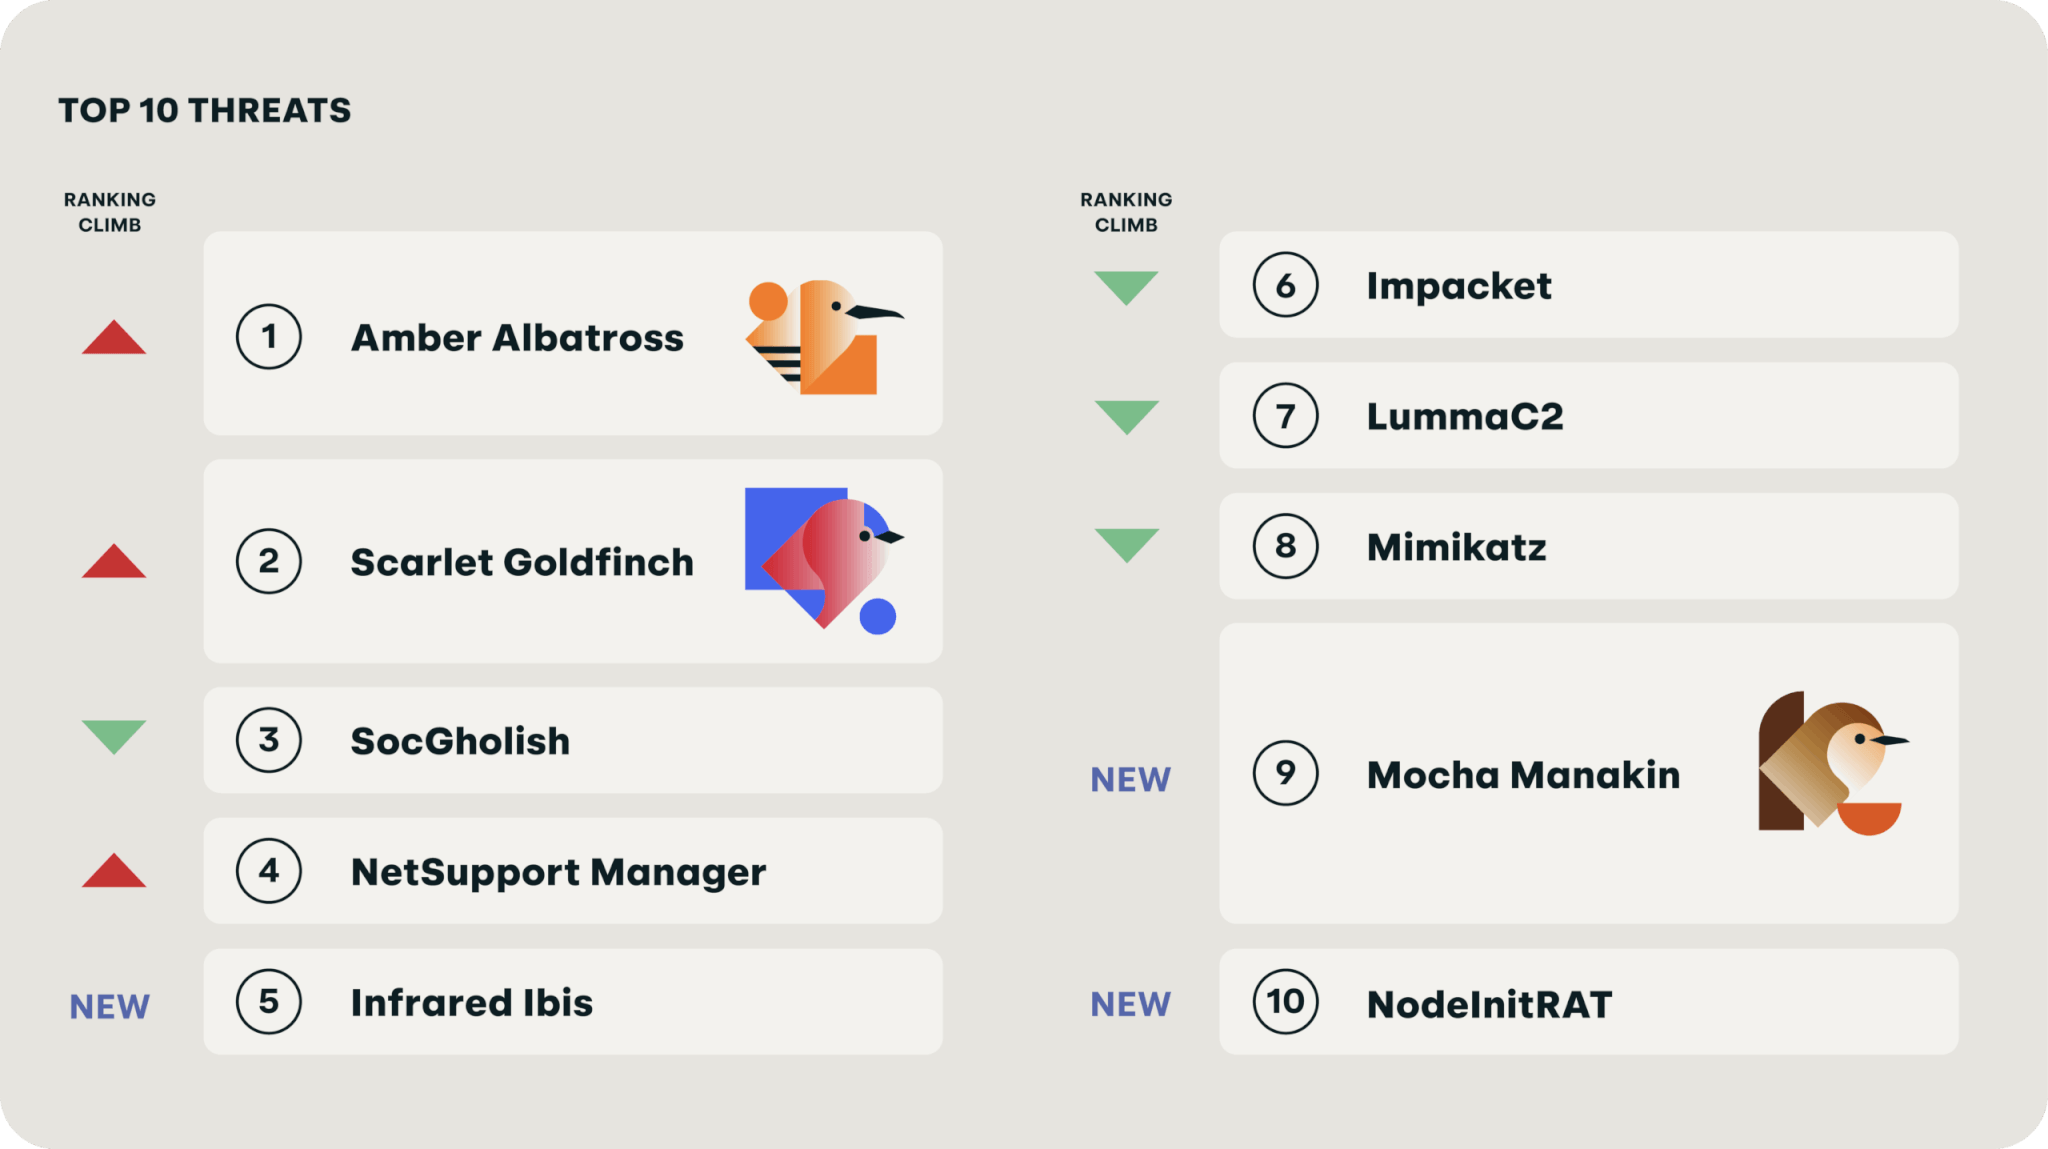Click the red up arrow beside NetSupport Manager
Image resolution: width=2048 pixels, height=1149 pixels.
point(114,870)
